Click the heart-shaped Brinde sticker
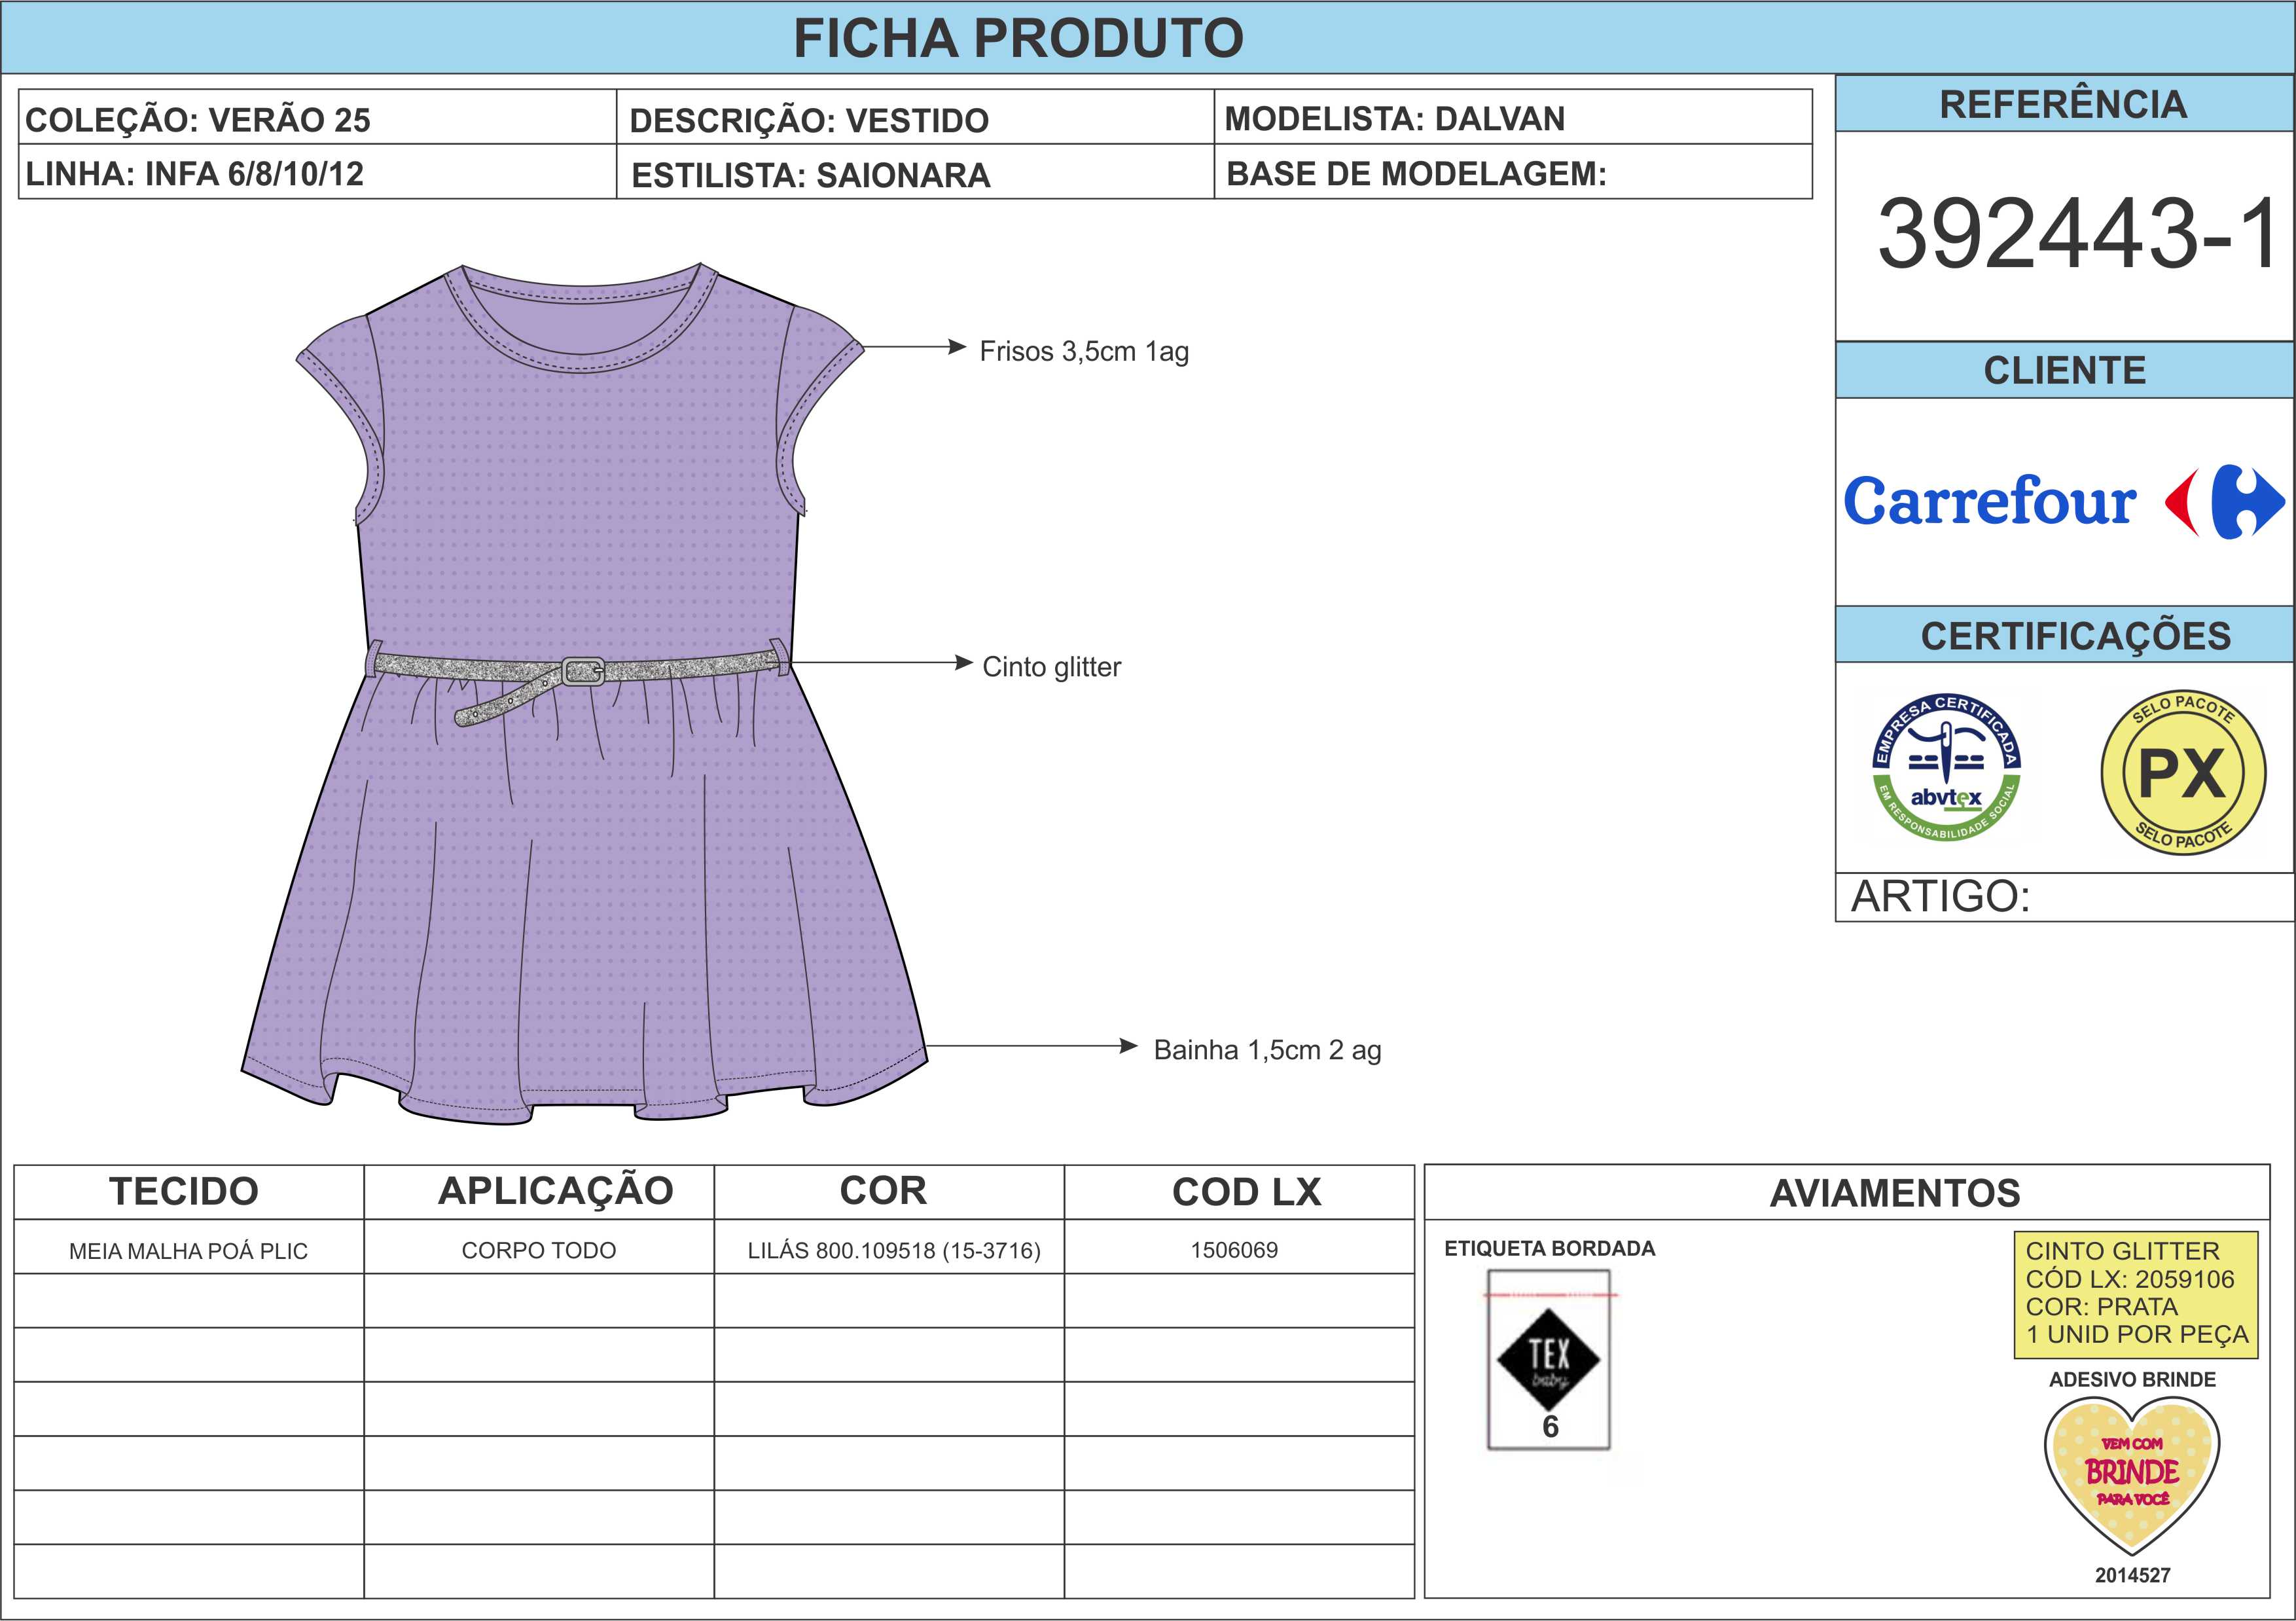The height and width of the screenshot is (1621, 2296). point(2132,1471)
